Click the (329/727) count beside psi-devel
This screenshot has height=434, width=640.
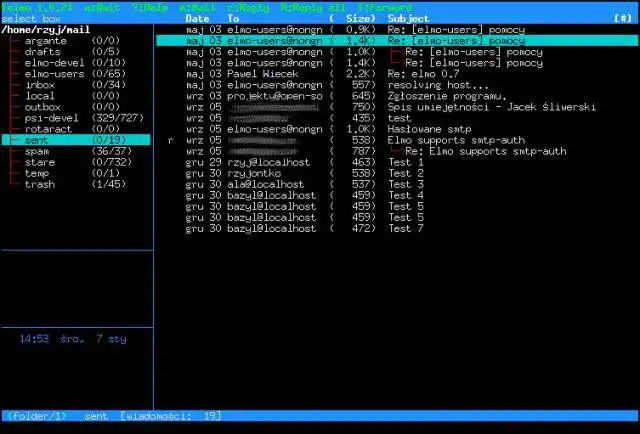pos(118,118)
